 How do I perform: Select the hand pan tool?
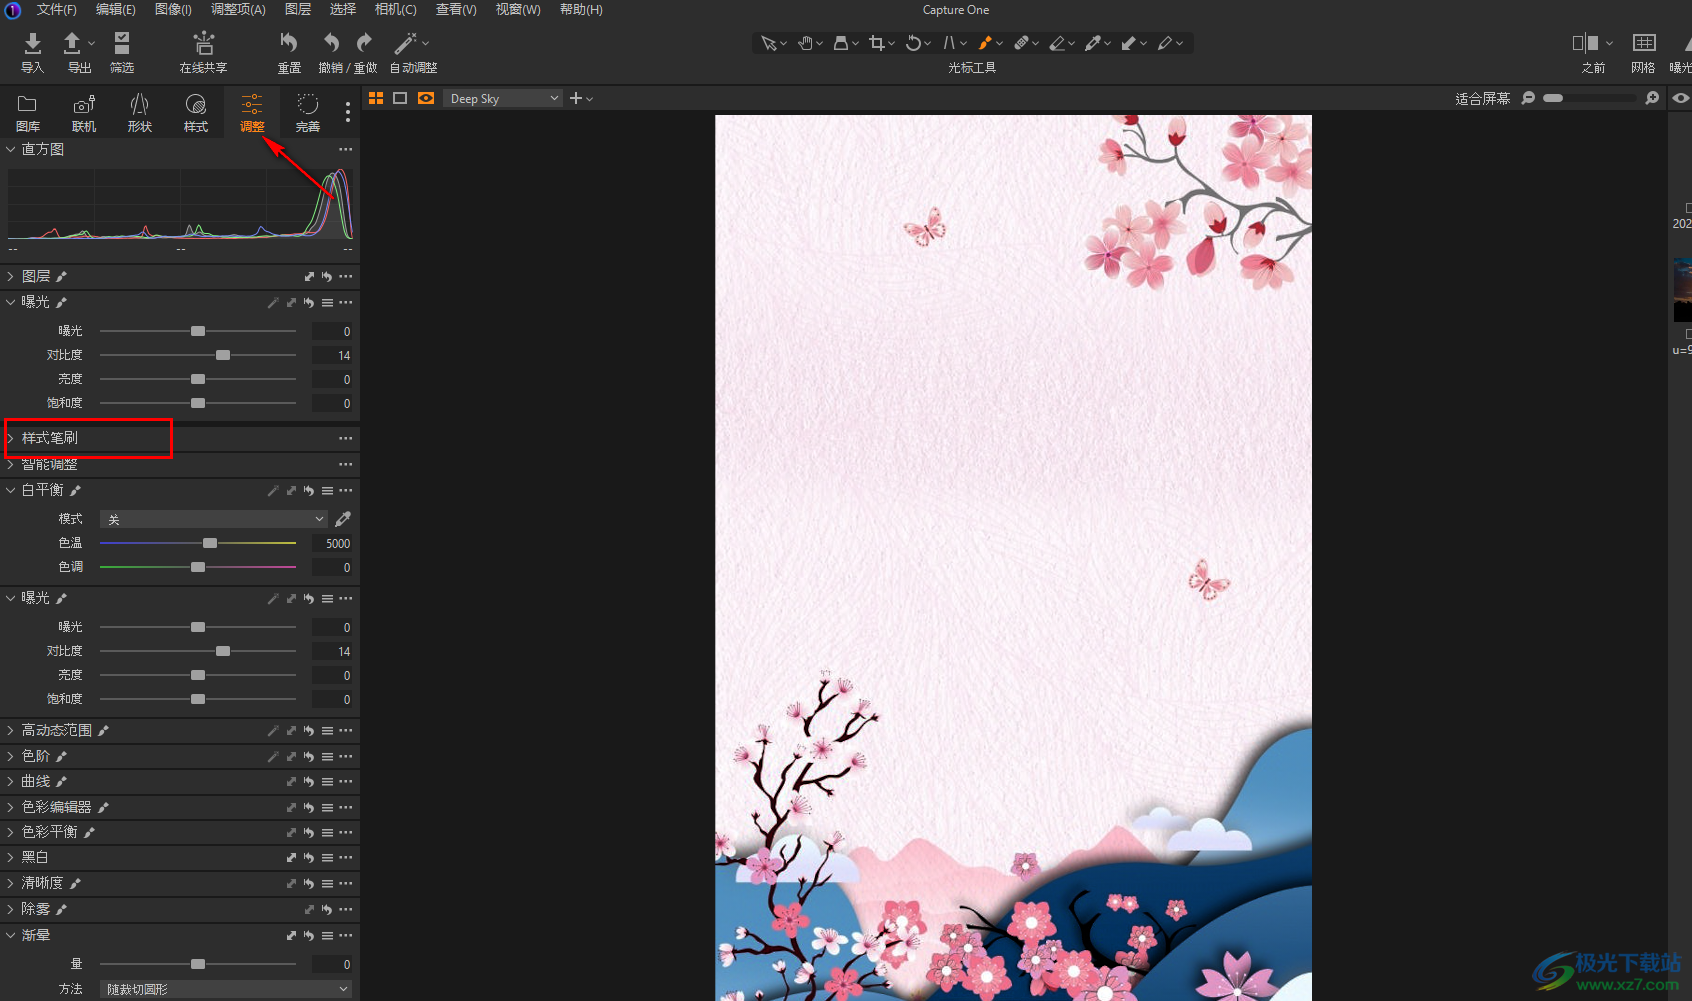(x=805, y=43)
